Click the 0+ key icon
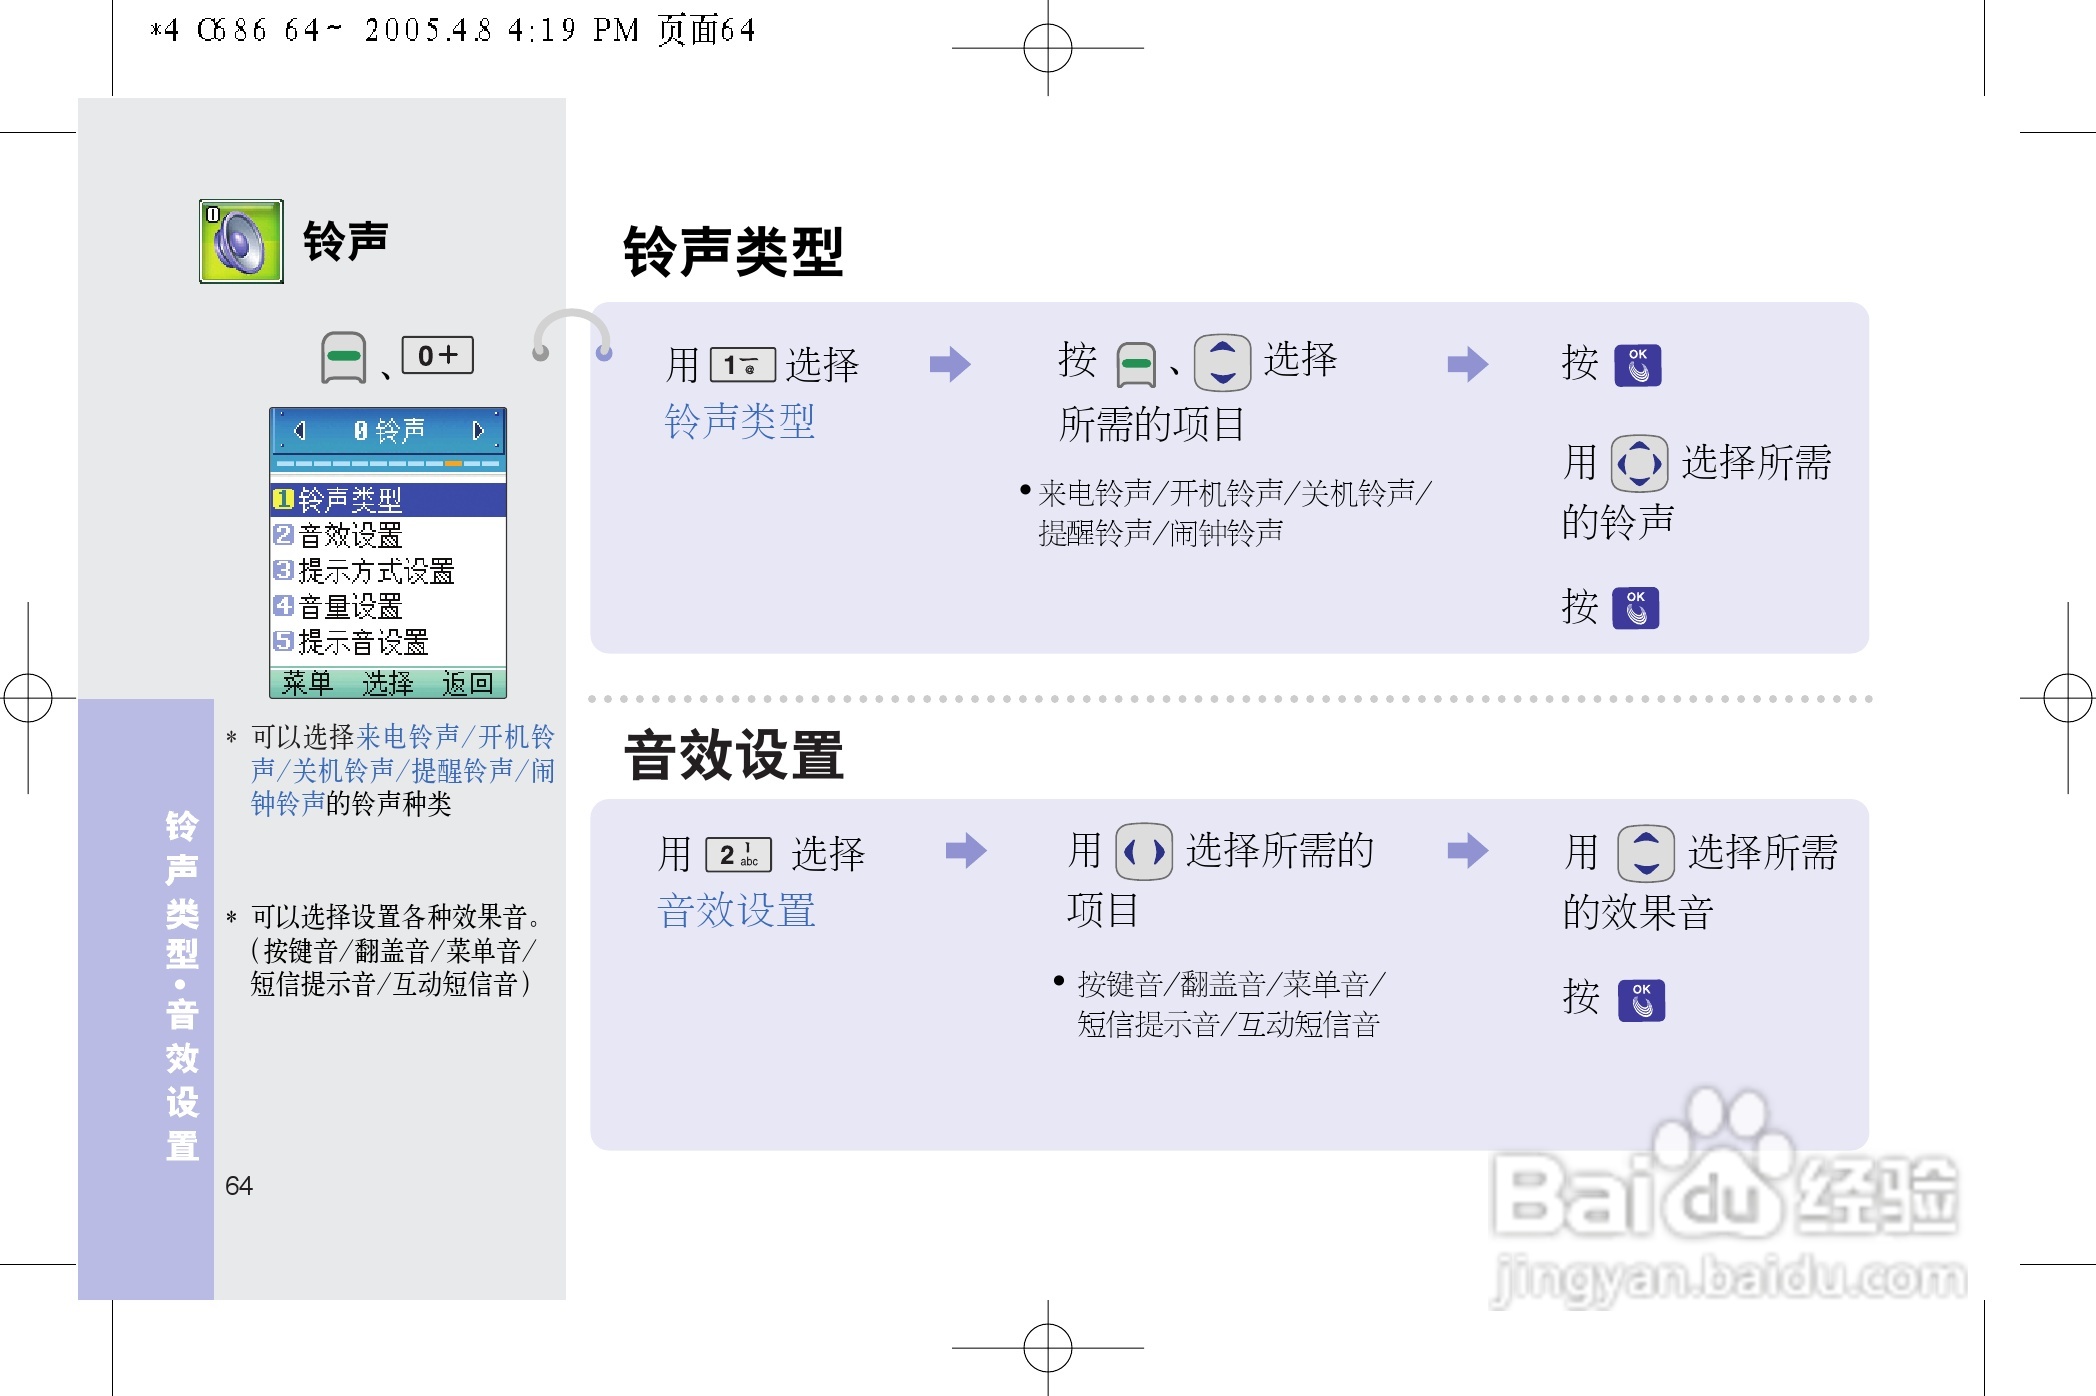The height and width of the screenshot is (1396, 2096). click(437, 355)
